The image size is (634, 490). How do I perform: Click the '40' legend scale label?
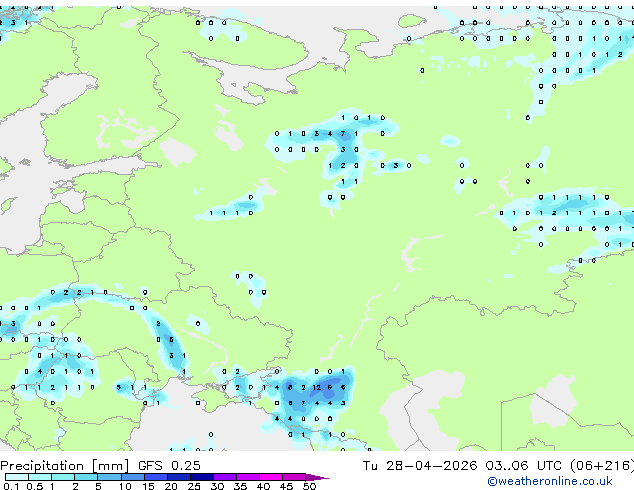(x=263, y=486)
